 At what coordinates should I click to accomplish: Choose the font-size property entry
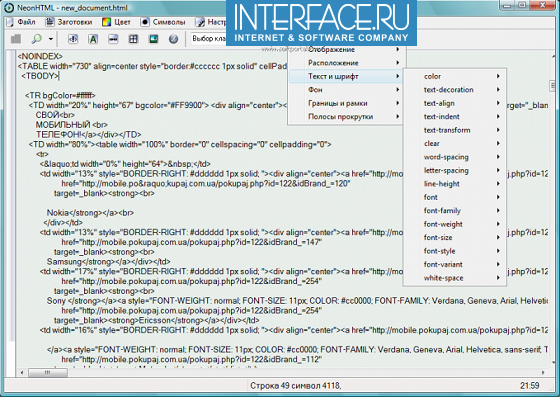(455, 238)
